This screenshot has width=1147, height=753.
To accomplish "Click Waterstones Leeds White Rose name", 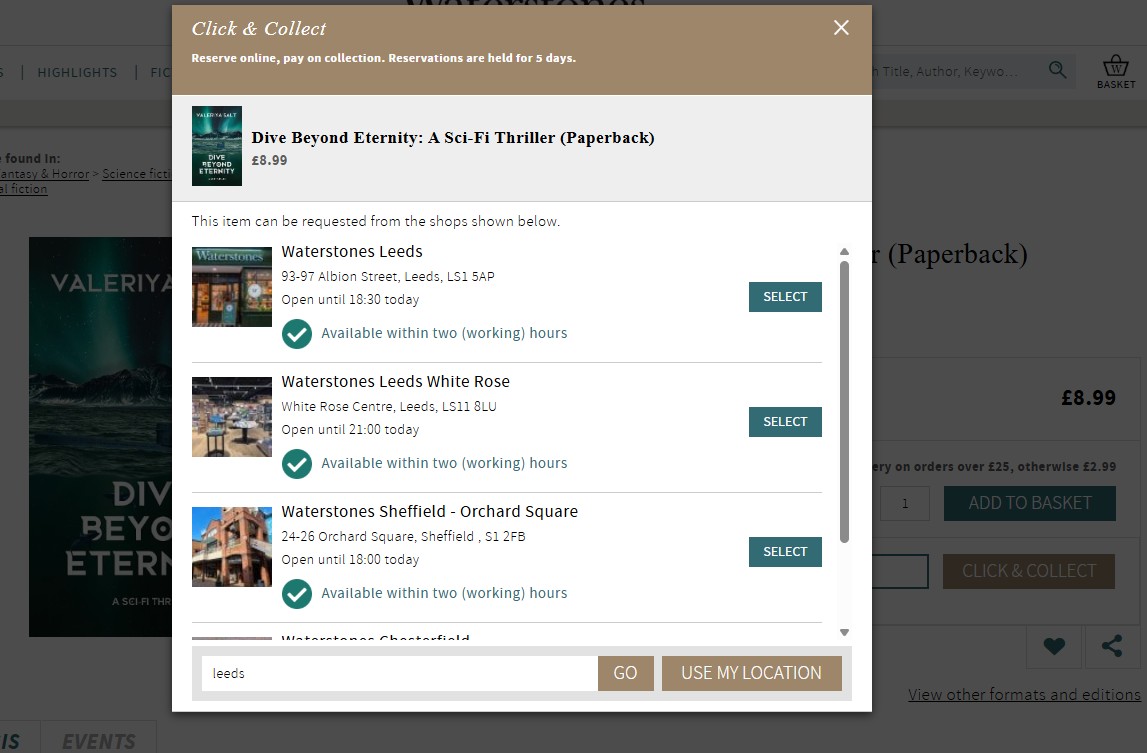I will pos(396,381).
